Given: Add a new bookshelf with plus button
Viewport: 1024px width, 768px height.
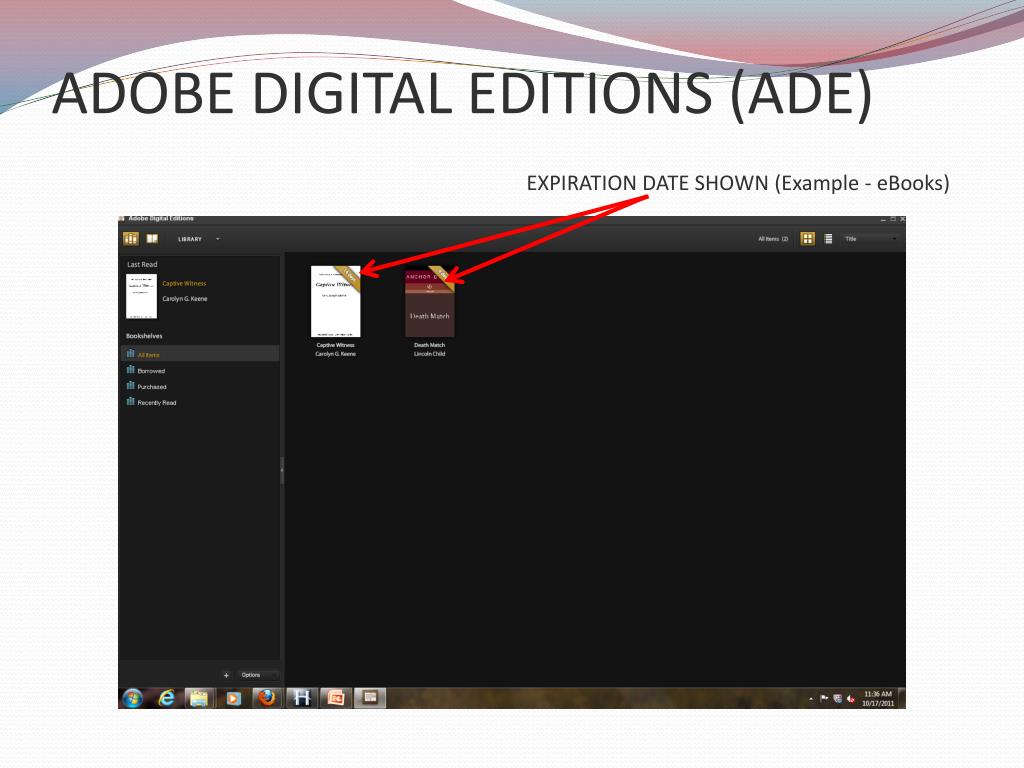Looking at the screenshot, I should pos(227,675).
